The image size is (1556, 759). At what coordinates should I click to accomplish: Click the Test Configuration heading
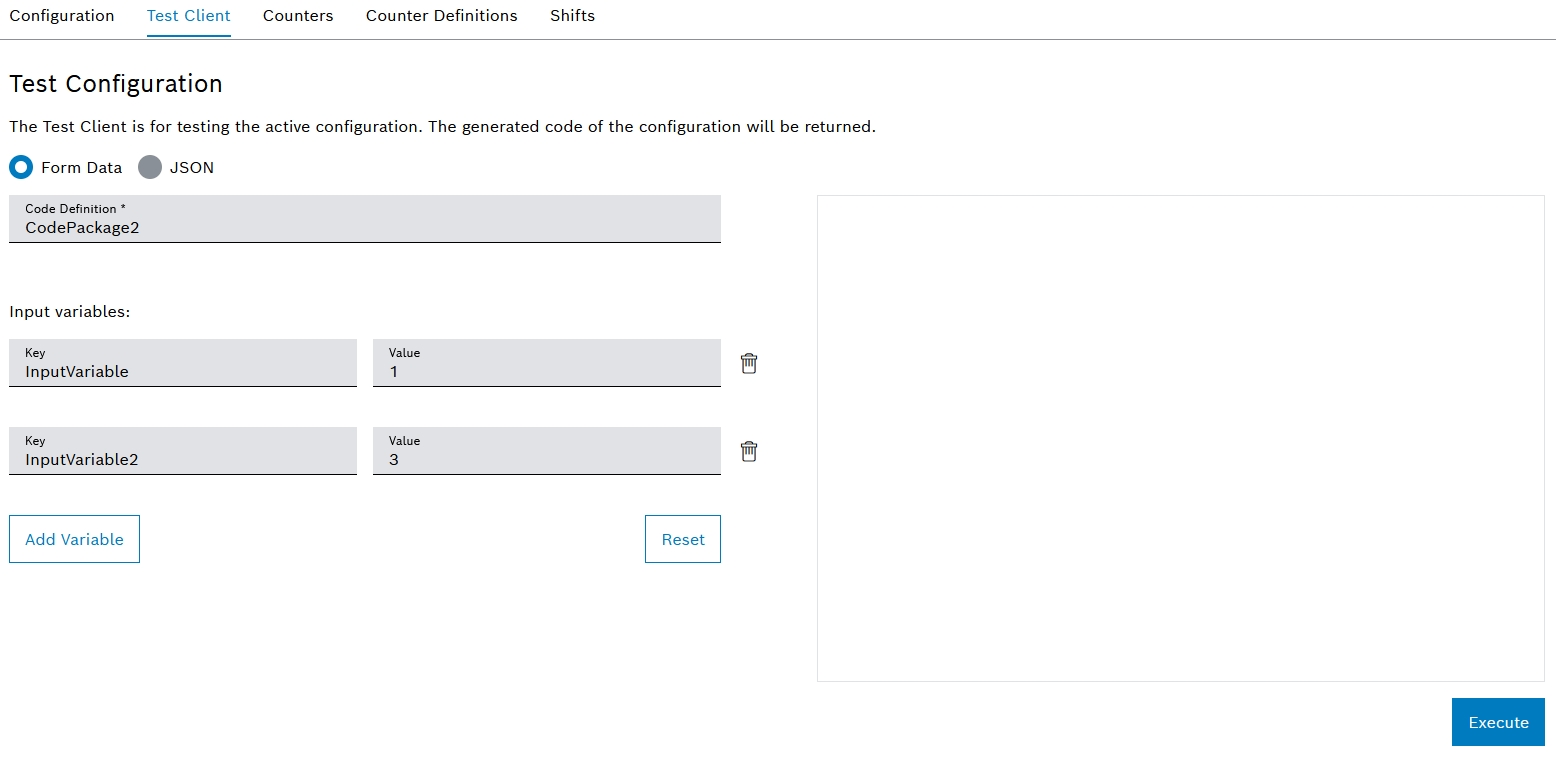(x=115, y=83)
